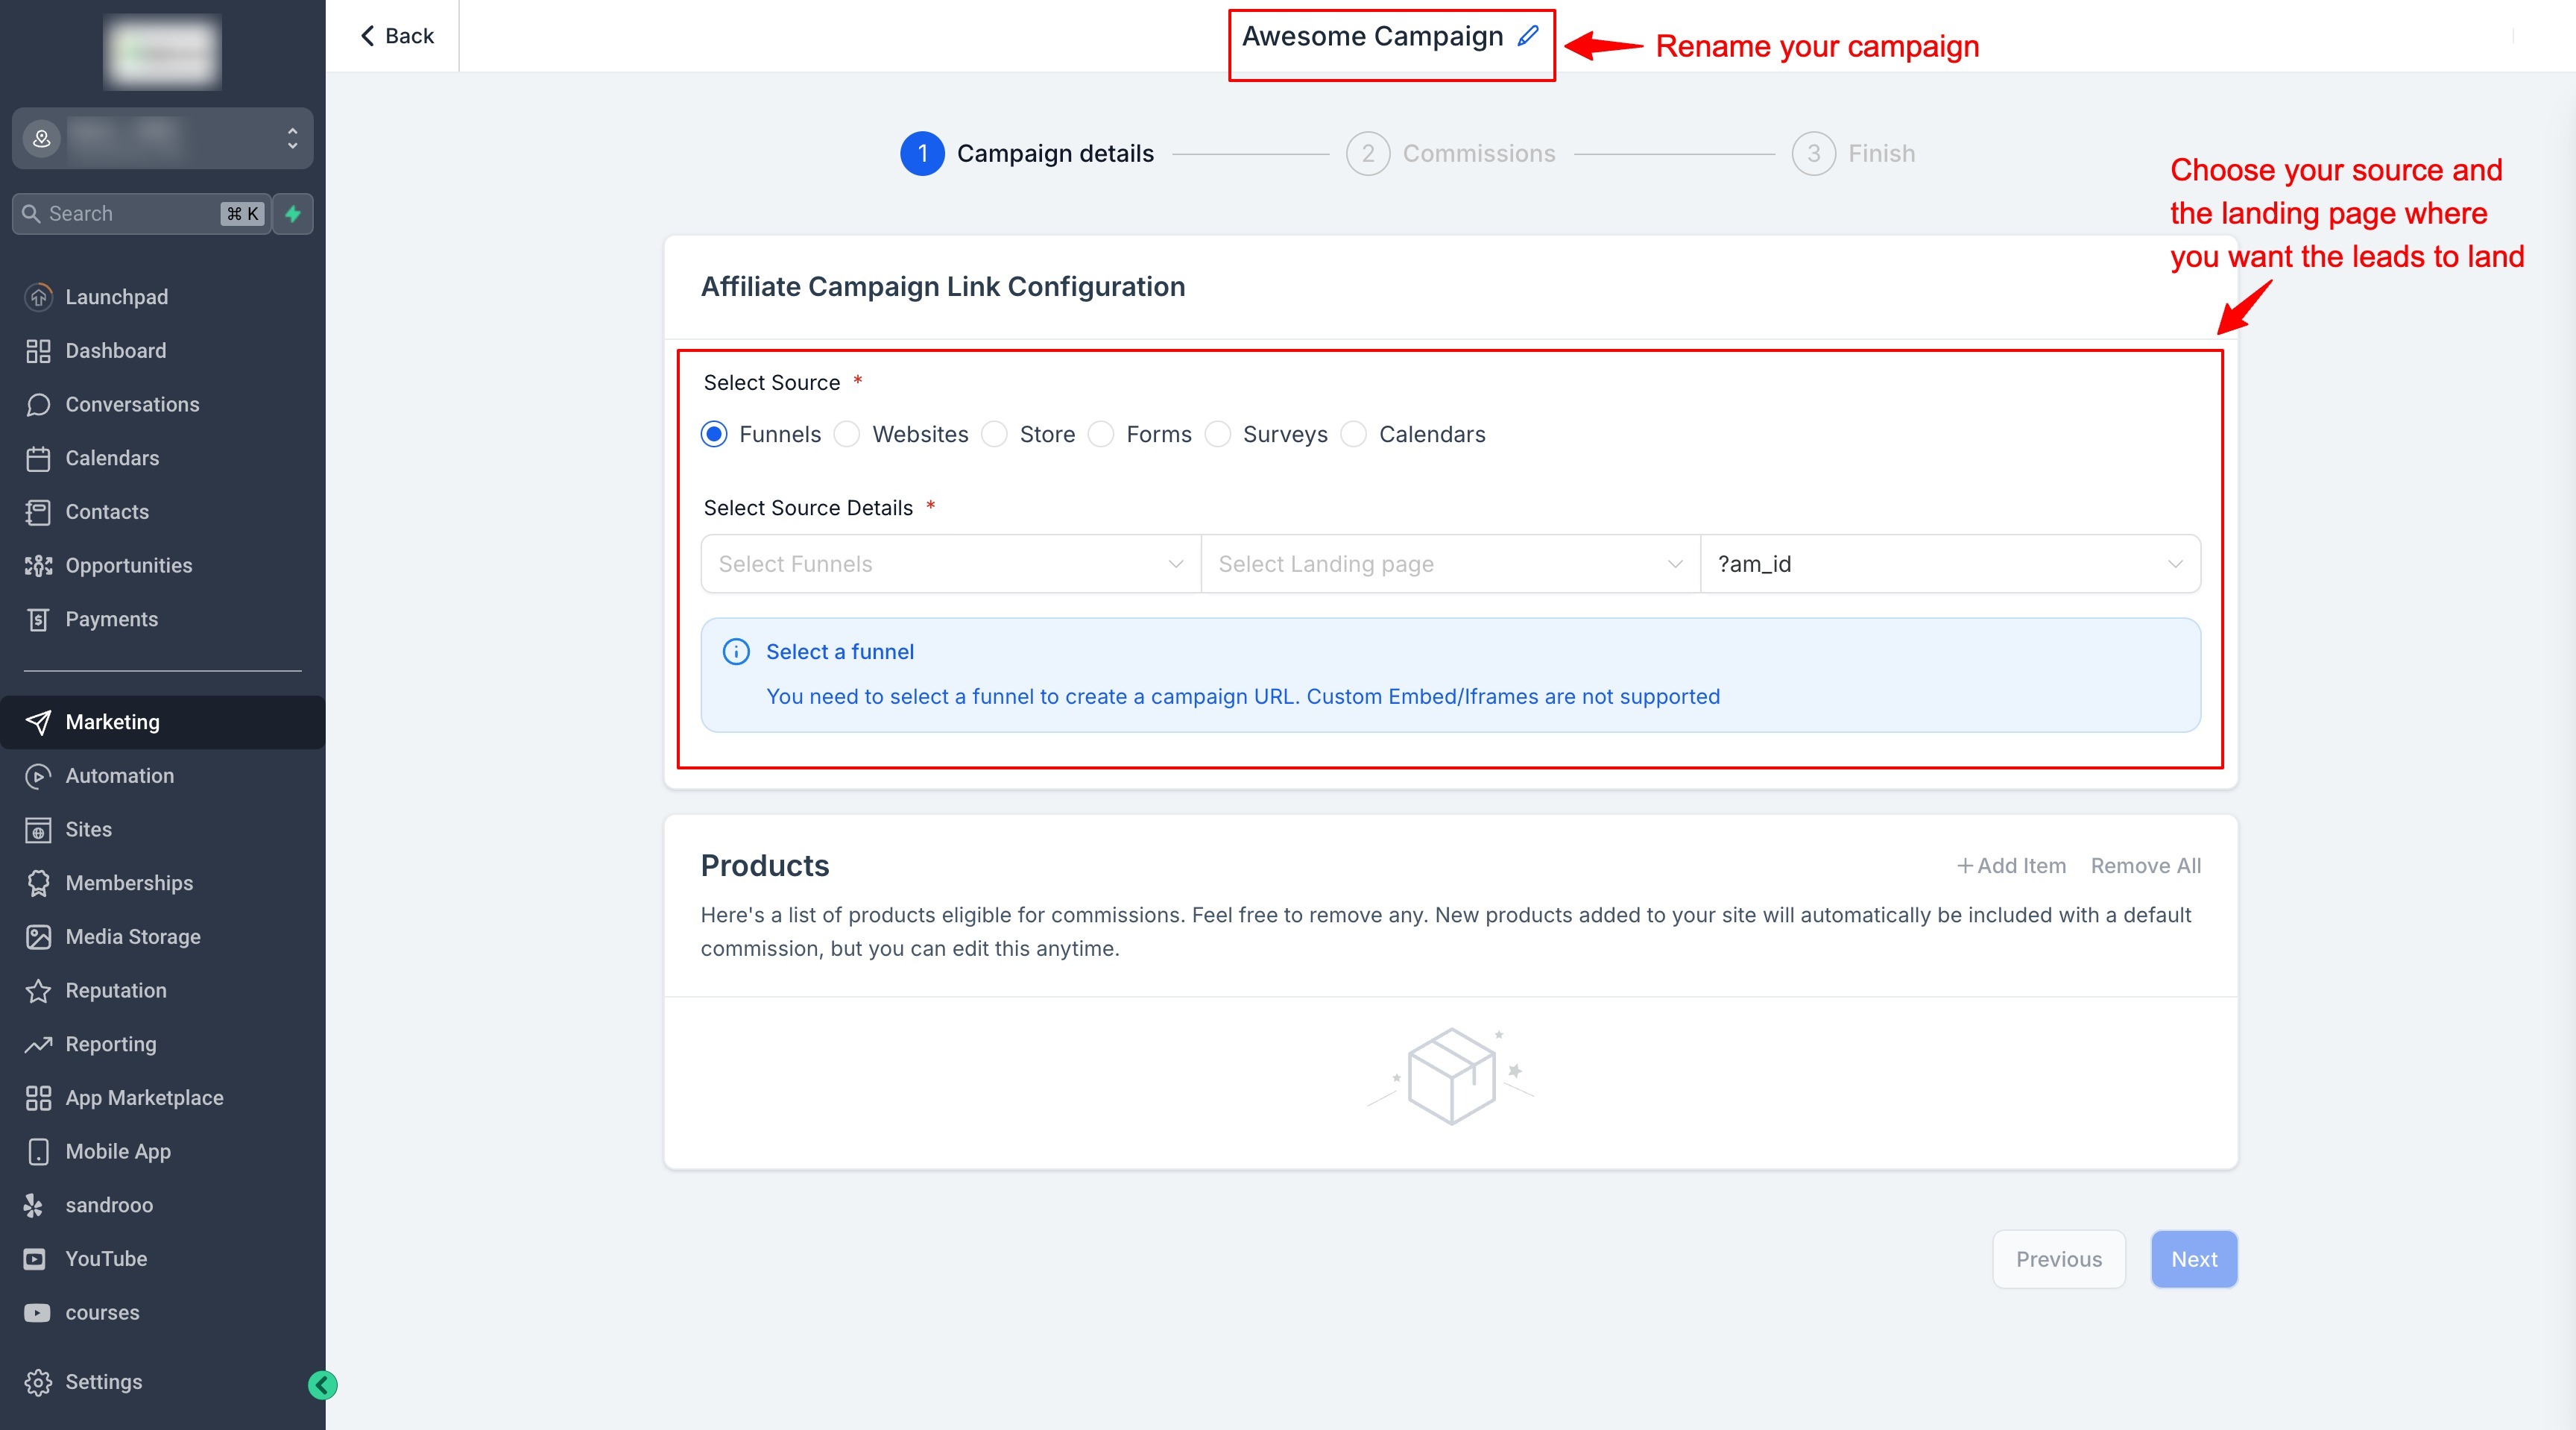Jump to the Commissions step indicator
This screenshot has width=2576, height=1430.
[x=1368, y=154]
